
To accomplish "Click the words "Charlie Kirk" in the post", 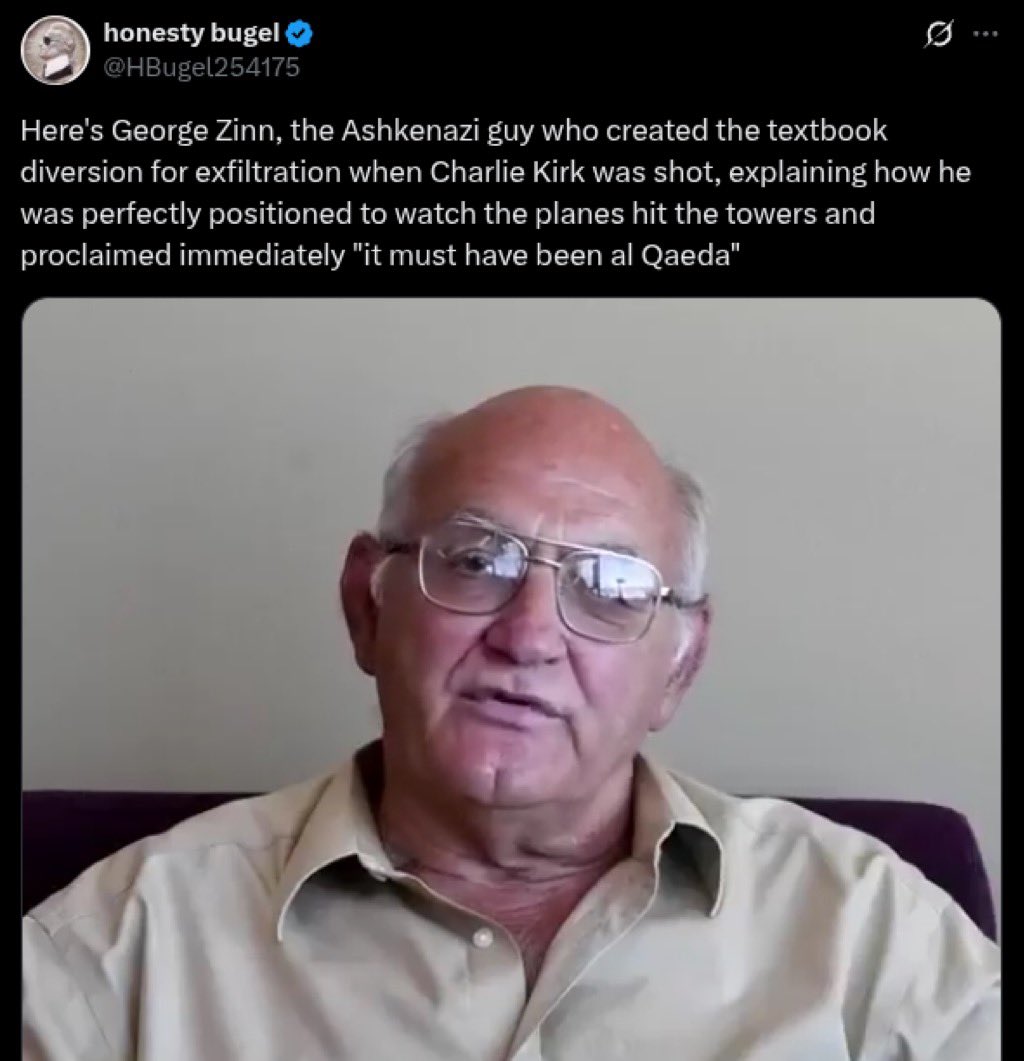I will pyautogui.click(x=508, y=172).
